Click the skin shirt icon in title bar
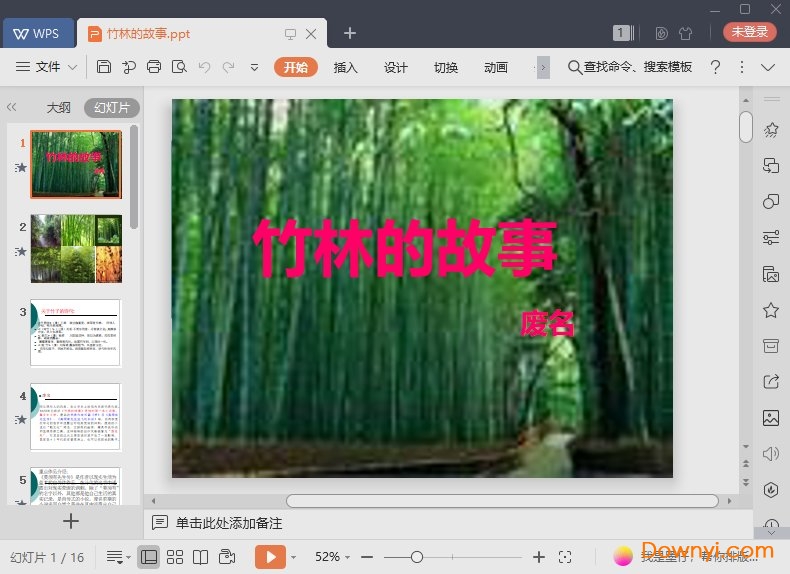This screenshot has height=574, width=790. pos(685,33)
